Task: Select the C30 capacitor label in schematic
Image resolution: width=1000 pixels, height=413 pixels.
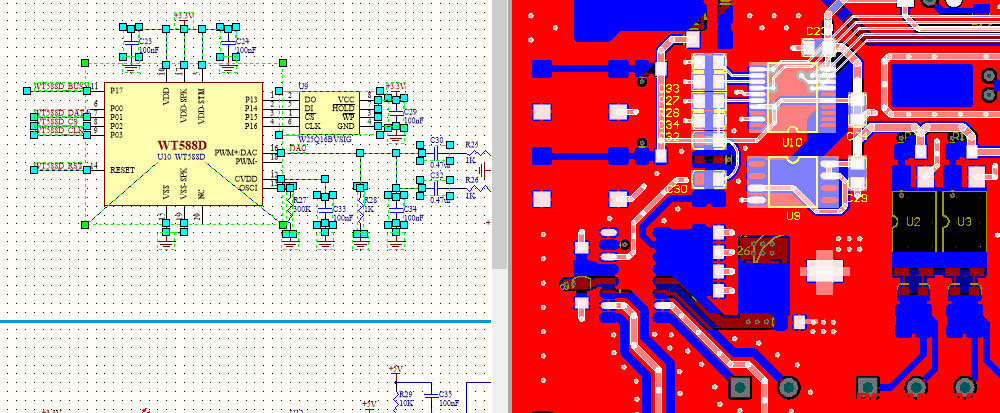Action: (x=437, y=139)
